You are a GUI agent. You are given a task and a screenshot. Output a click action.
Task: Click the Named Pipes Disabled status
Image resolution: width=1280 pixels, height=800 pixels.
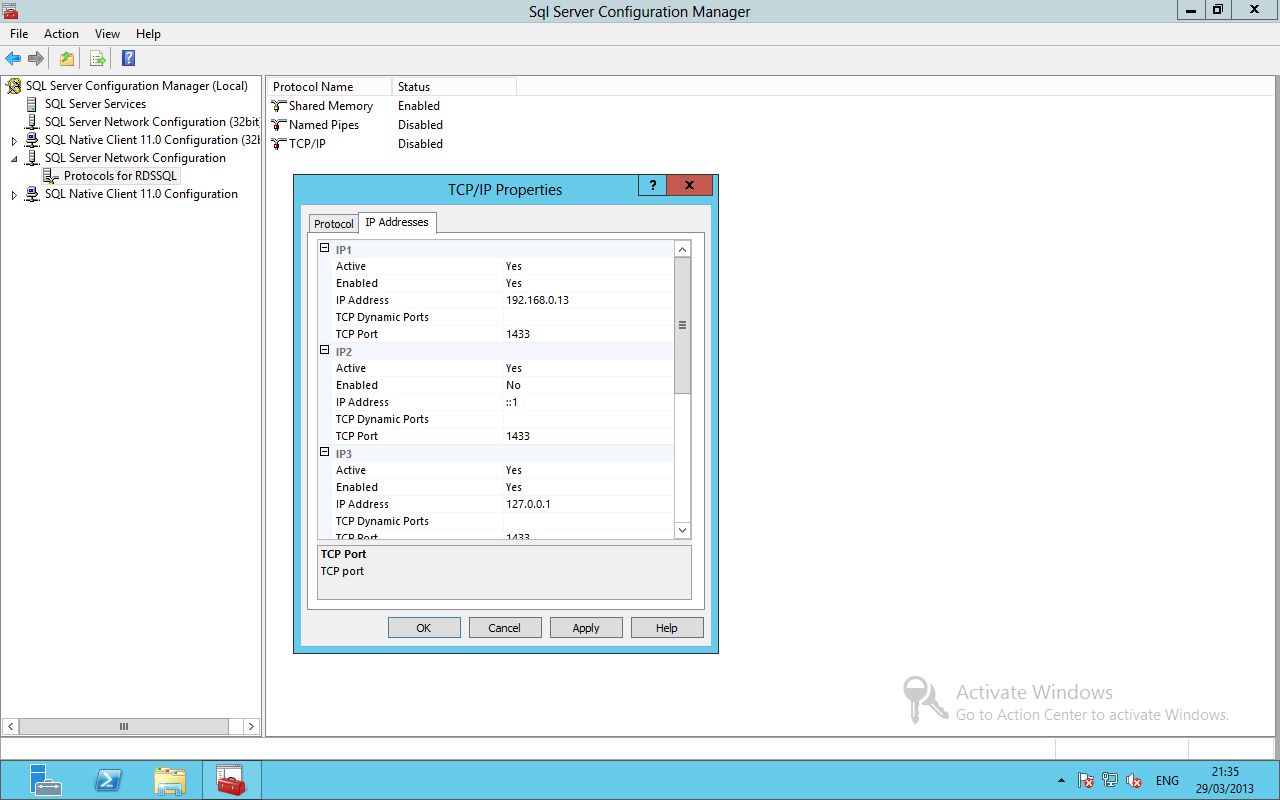click(x=420, y=125)
